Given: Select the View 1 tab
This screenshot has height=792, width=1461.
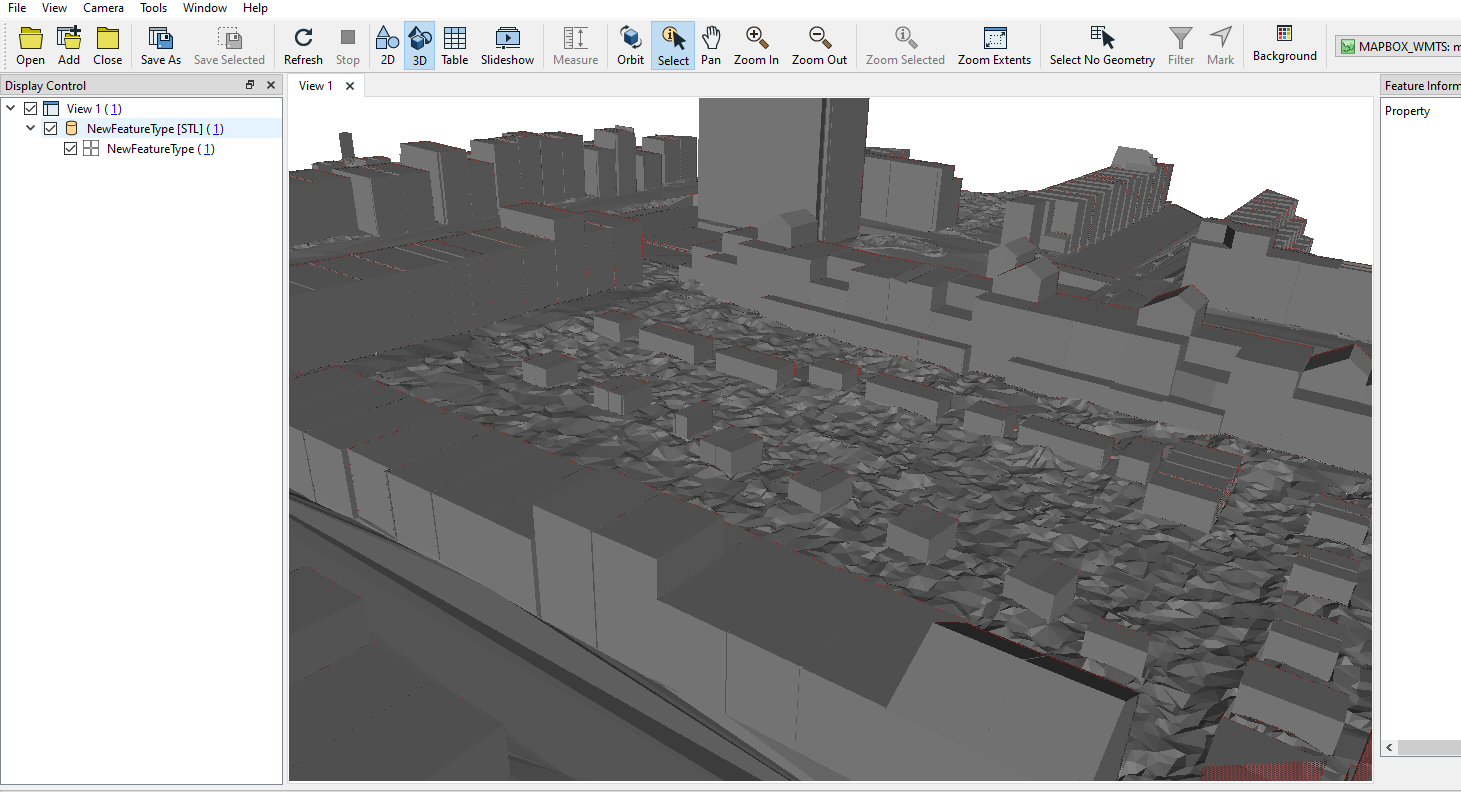Looking at the screenshot, I should coord(316,86).
